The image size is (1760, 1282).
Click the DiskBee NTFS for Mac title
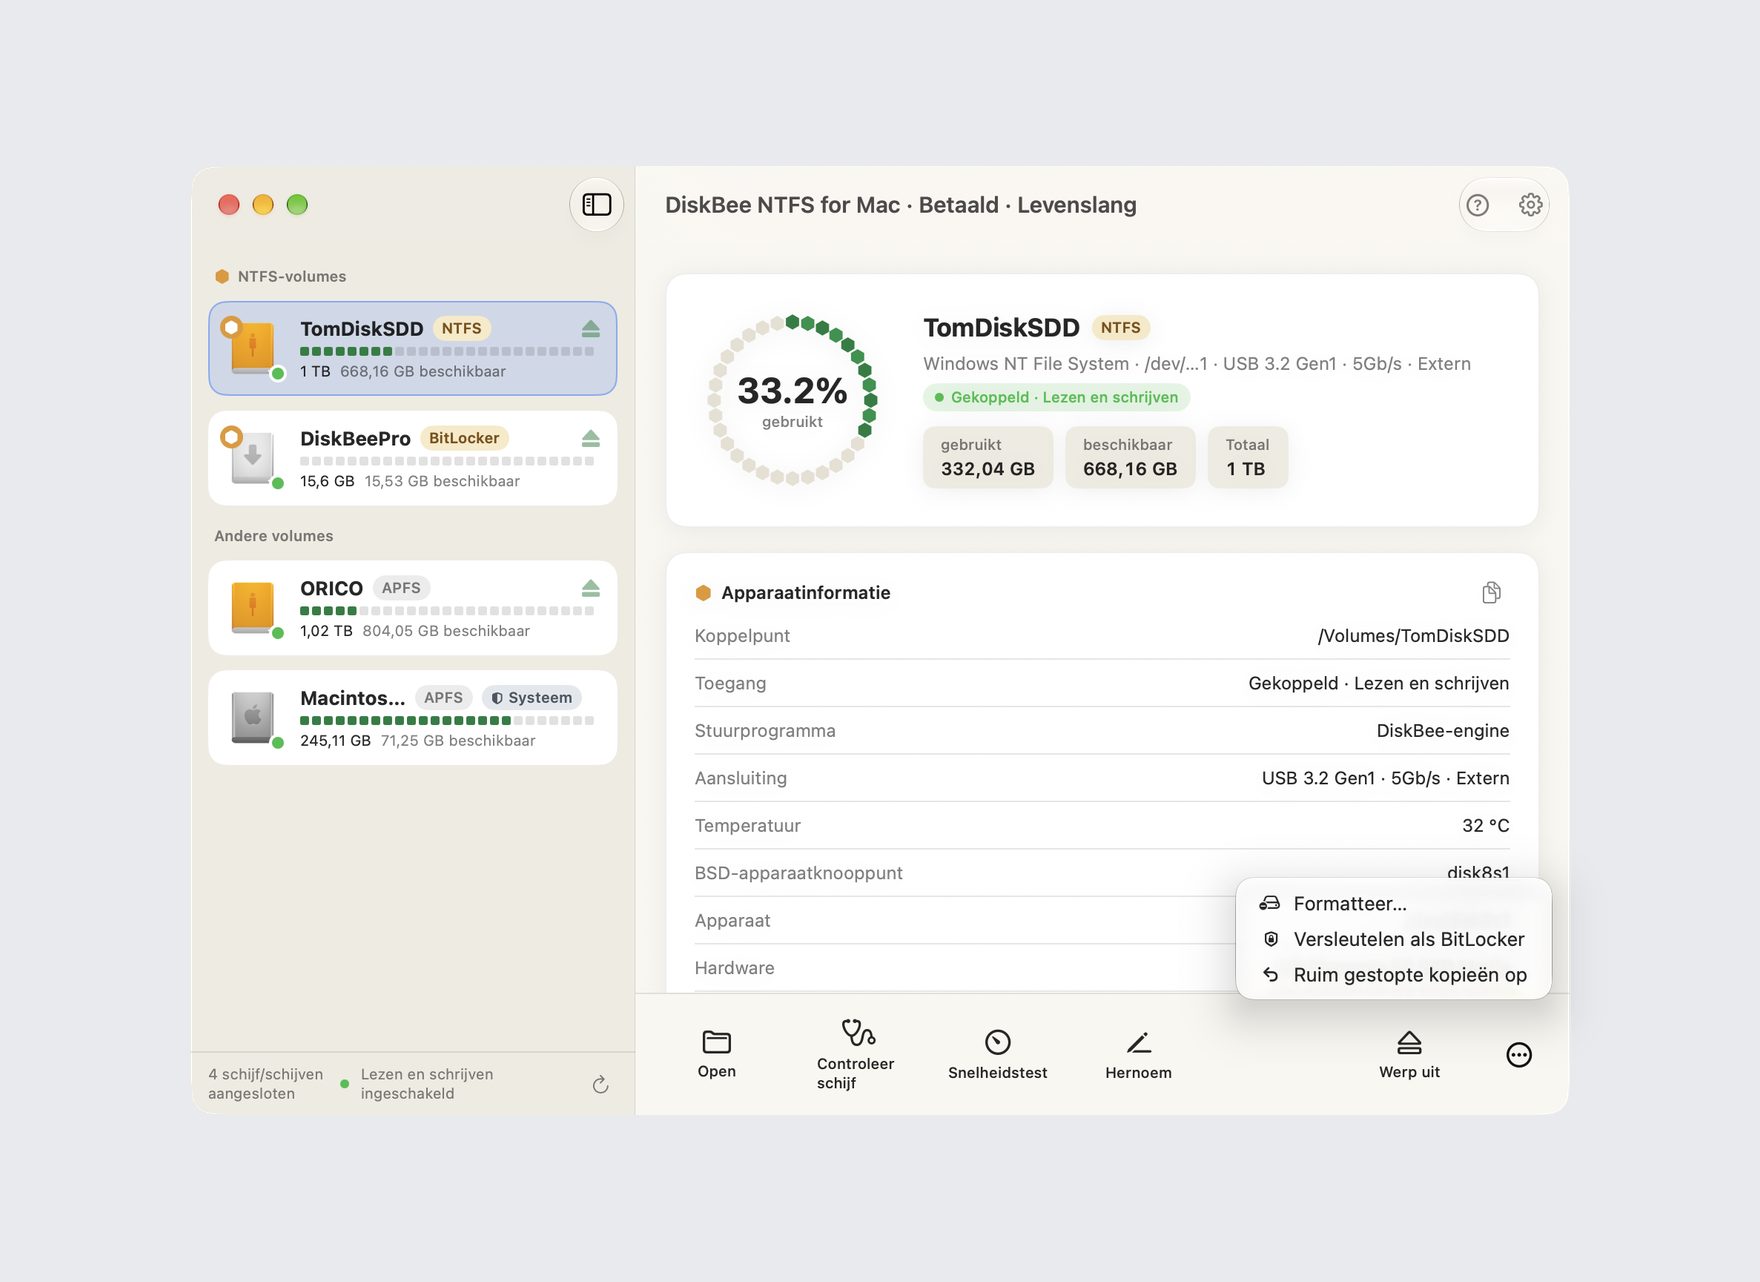click(x=900, y=205)
